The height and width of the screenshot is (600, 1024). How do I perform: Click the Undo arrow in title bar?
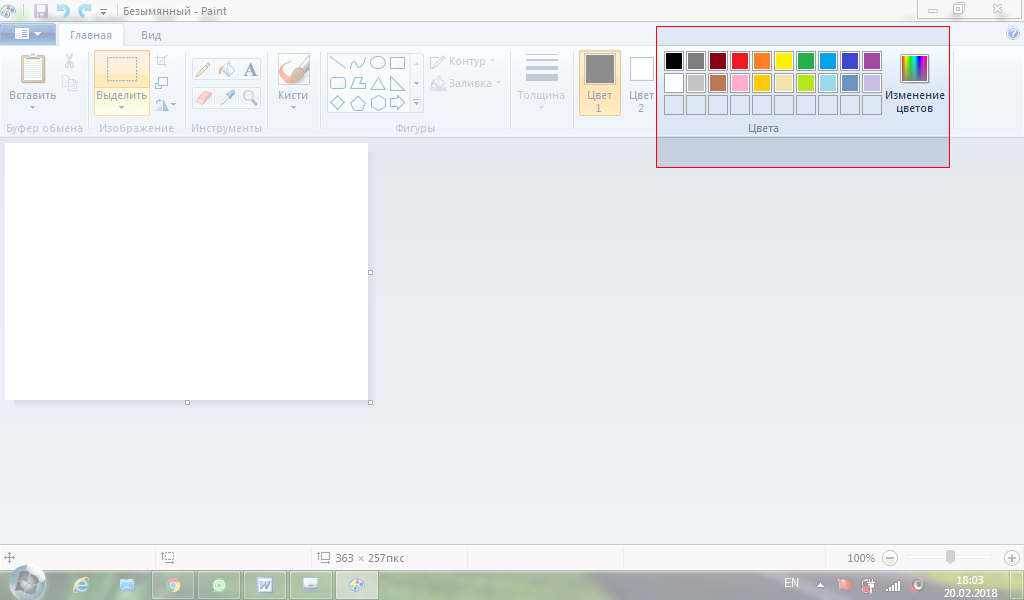(63, 11)
